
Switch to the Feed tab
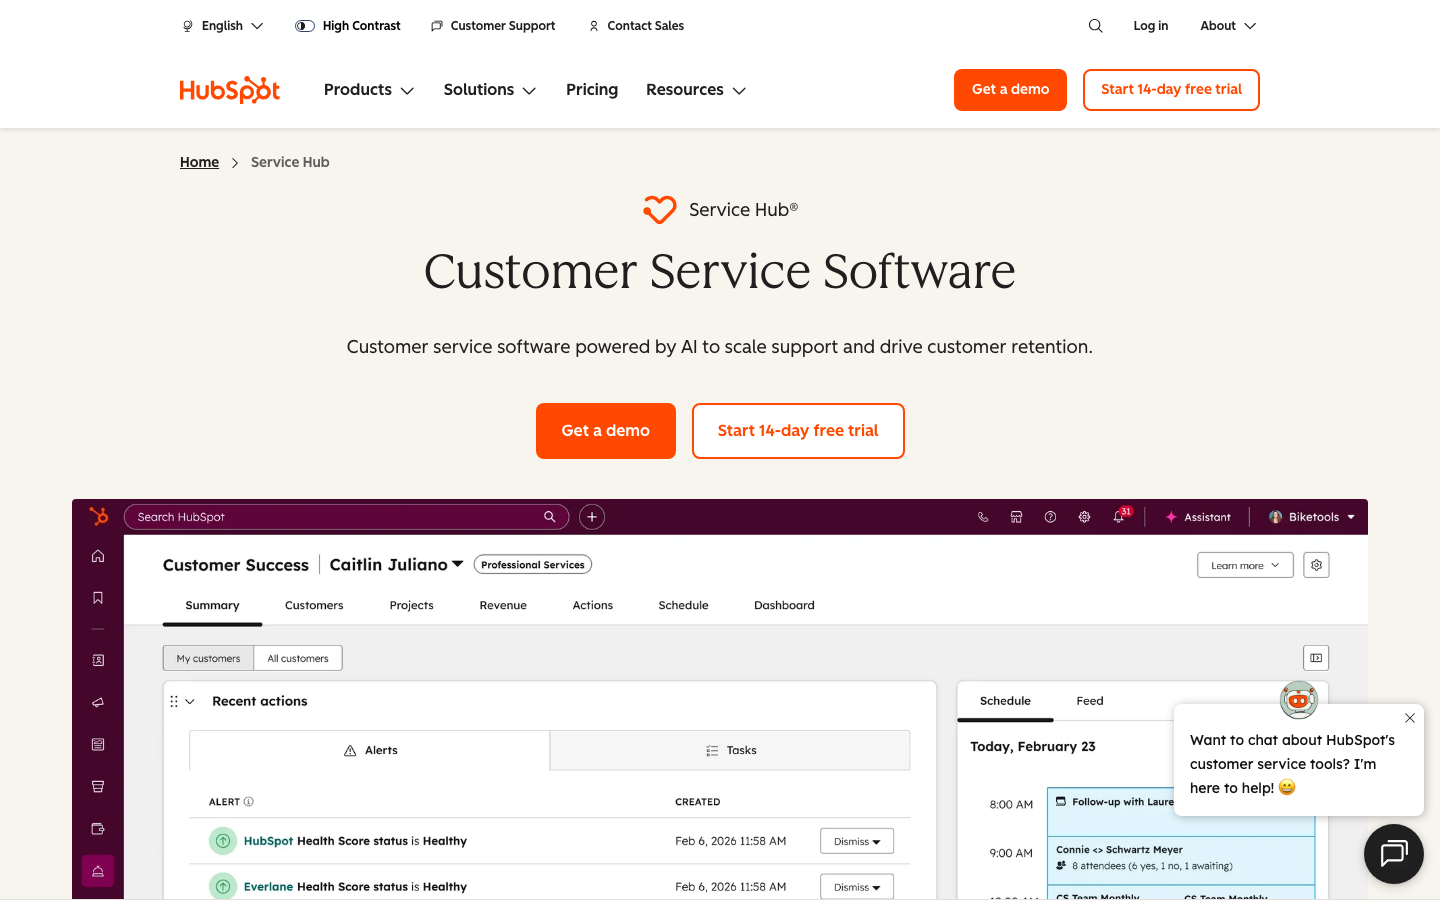(1090, 701)
